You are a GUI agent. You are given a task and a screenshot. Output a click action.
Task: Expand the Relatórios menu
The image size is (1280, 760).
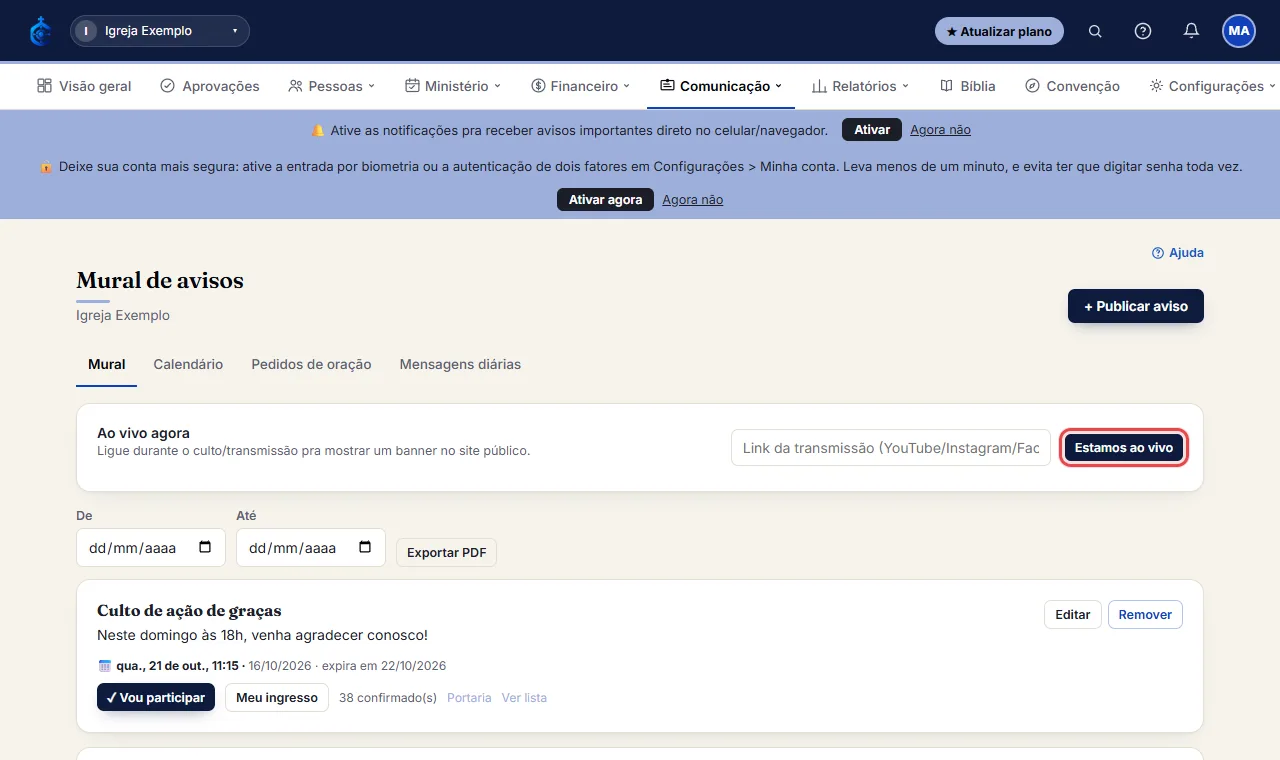(x=861, y=86)
